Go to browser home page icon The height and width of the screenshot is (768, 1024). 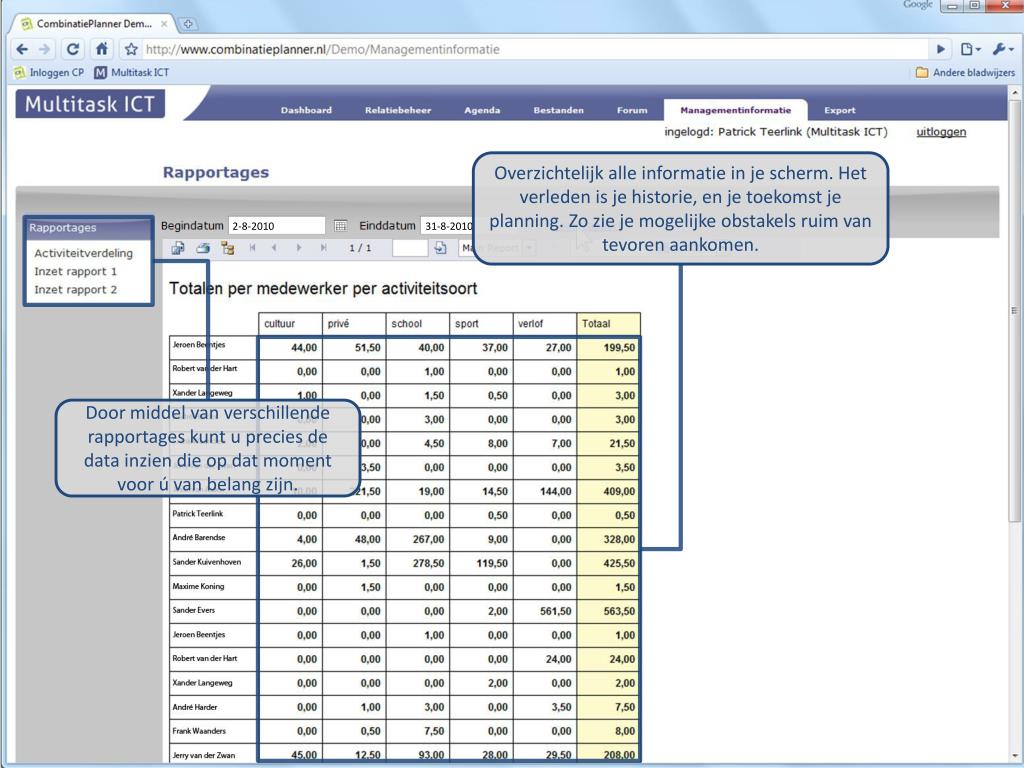[x=102, y=49]
